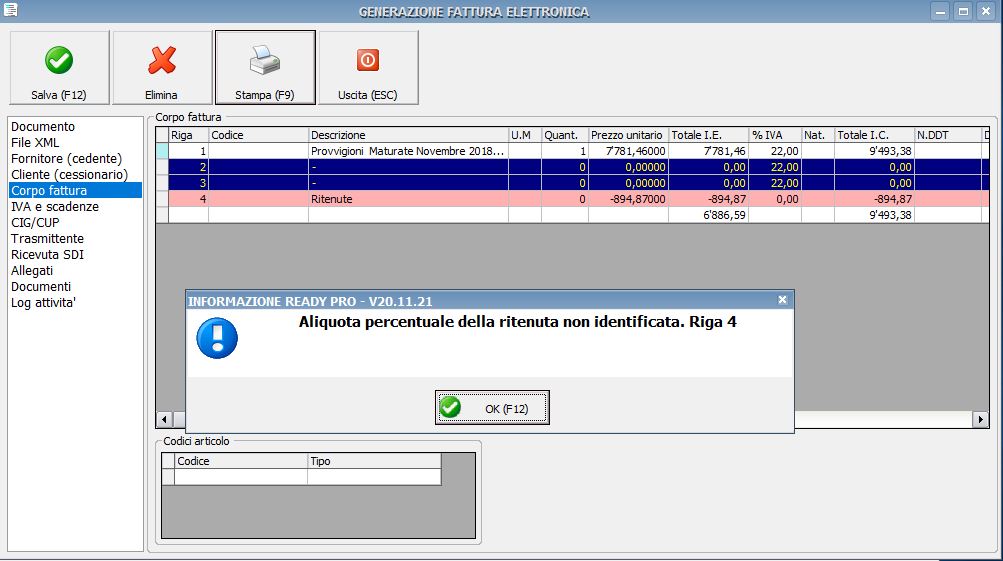Viewport: 1003px width, 561px height.
Task: Click the Prezzo unitario column header
Action: click(628, 135)
